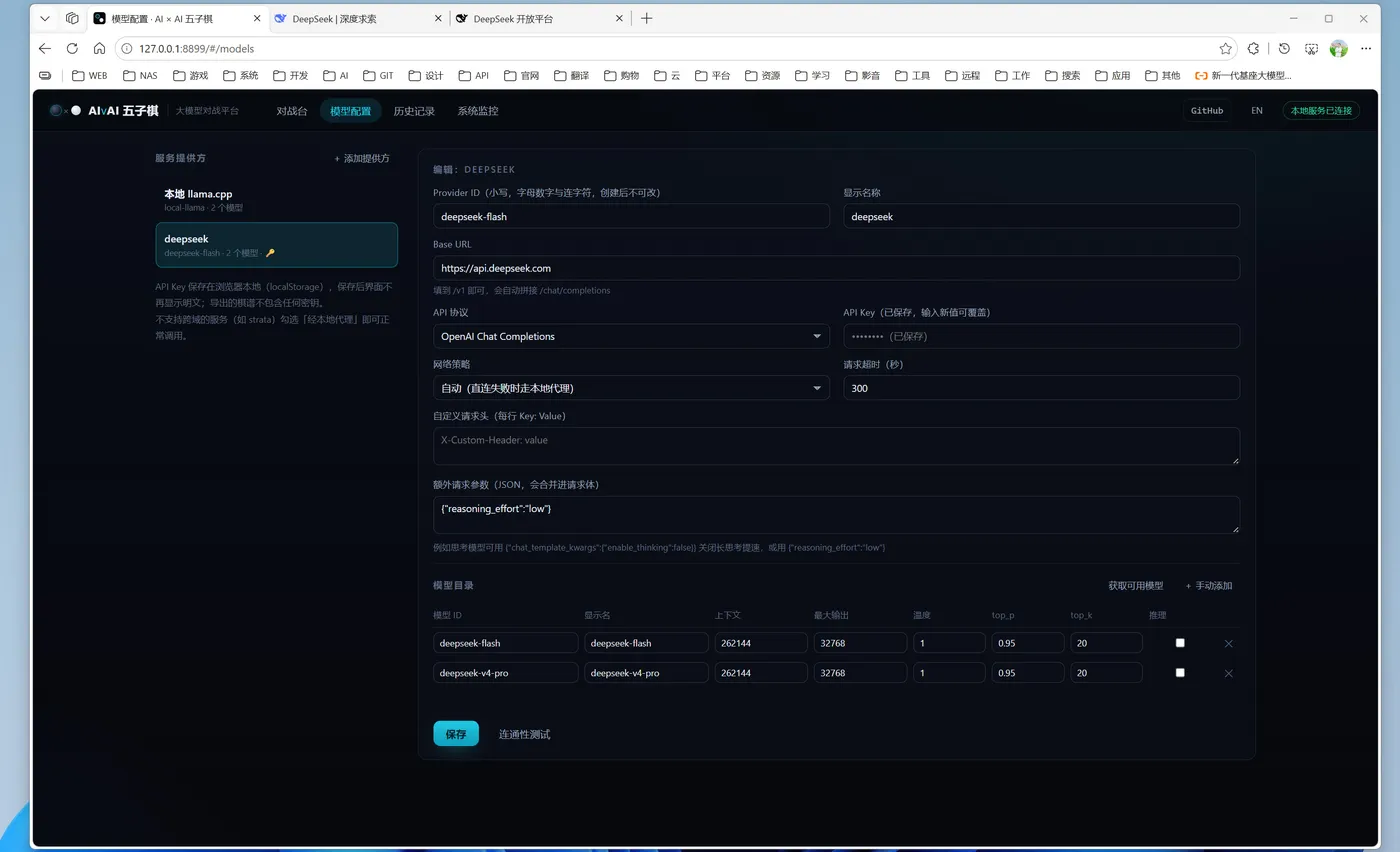Bookmark this page with star icon
The width and height of the screenshot is (1400, 852).
pos(1225,48)
